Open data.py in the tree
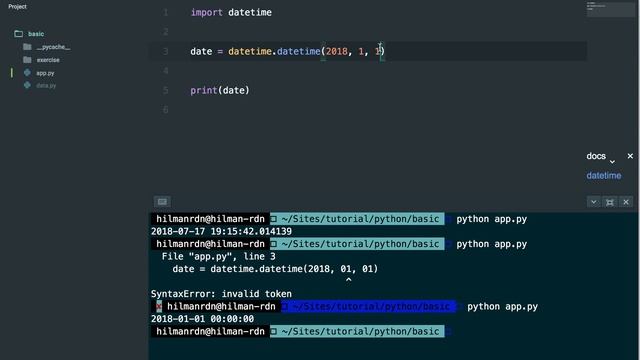This screenshot has height=360, width=640. [46, 86]
